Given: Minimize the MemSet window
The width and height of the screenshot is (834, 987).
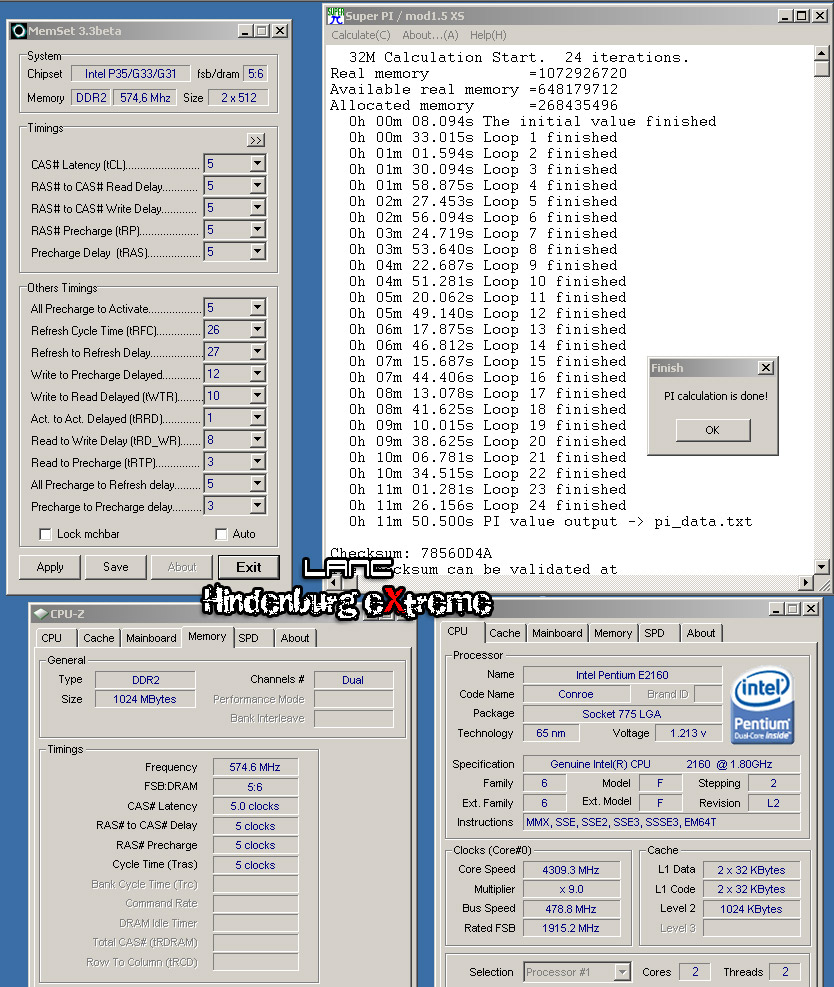Looking at the screenshot, I should [246, 31].
